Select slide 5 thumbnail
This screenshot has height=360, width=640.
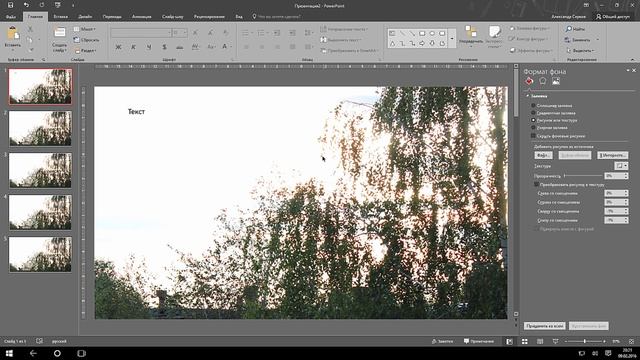coord(40,254)
